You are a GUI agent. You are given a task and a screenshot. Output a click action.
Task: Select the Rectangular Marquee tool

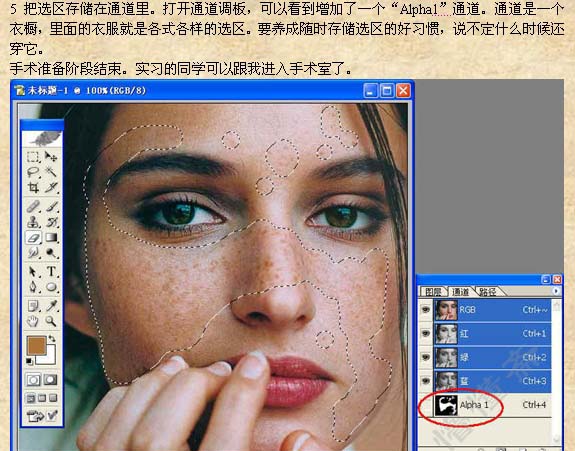[x=33, y=157]
